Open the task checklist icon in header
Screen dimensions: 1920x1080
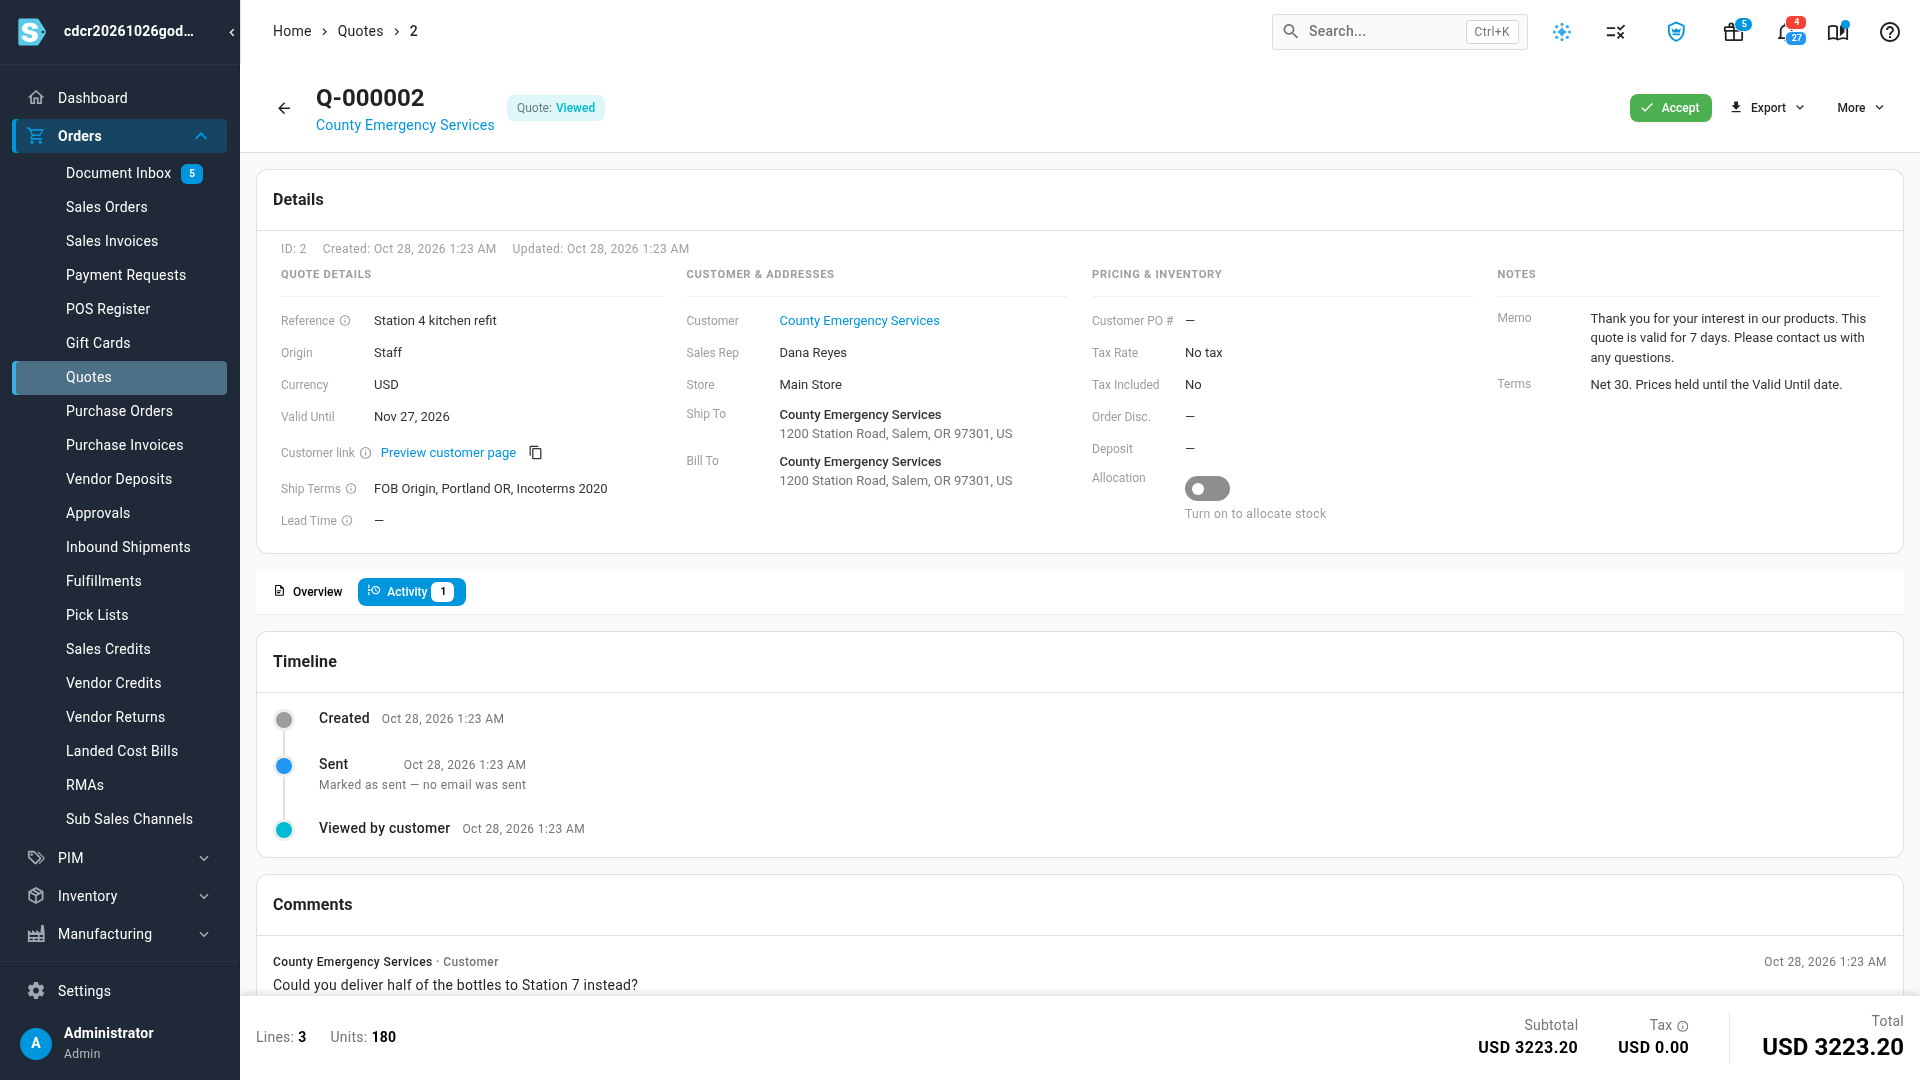(1616, 32)
